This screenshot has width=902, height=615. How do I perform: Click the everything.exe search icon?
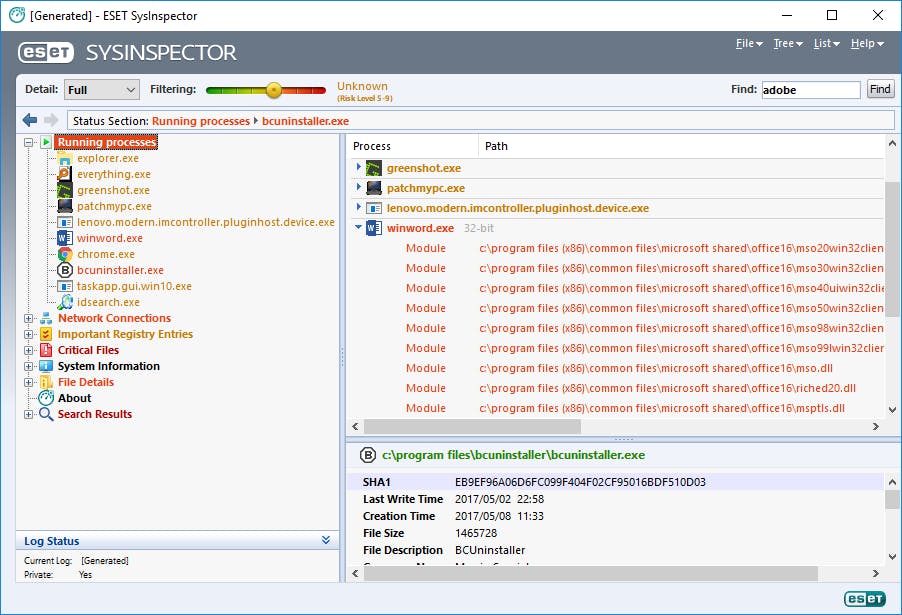(x=65, y=174)
